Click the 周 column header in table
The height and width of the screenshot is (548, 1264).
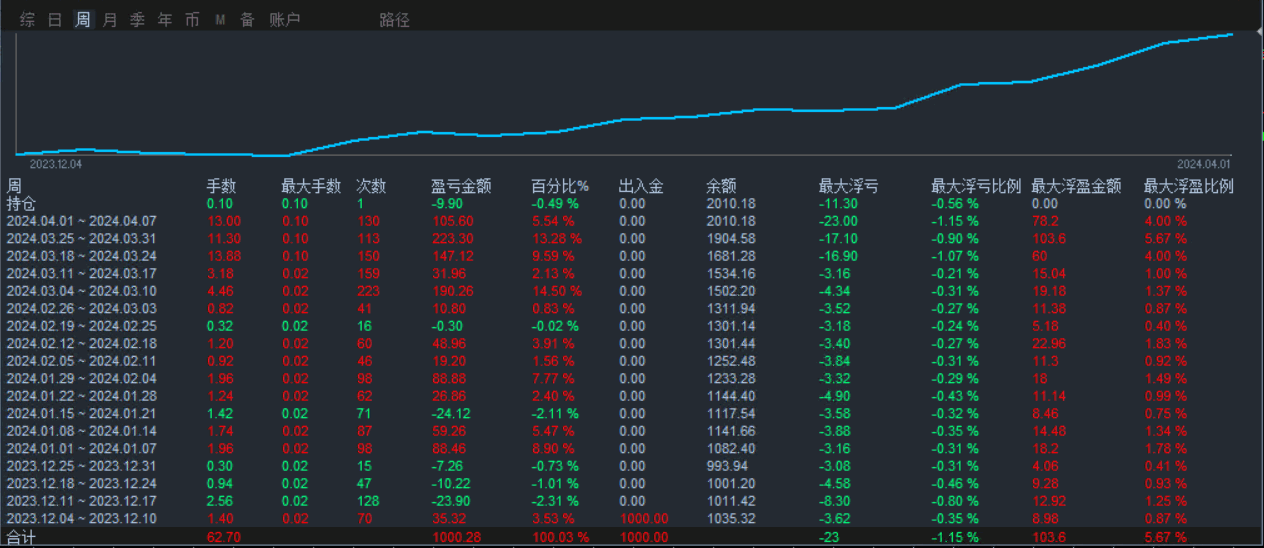click(x=14, y=186)
